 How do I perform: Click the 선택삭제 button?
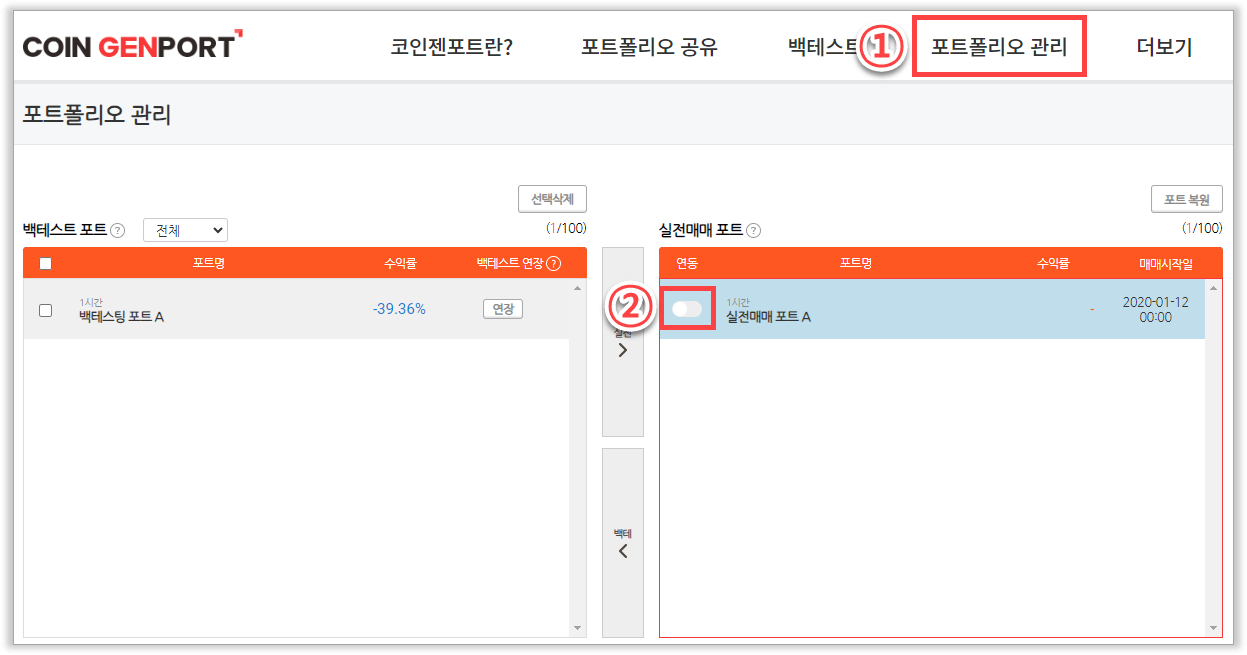point(552,199)
